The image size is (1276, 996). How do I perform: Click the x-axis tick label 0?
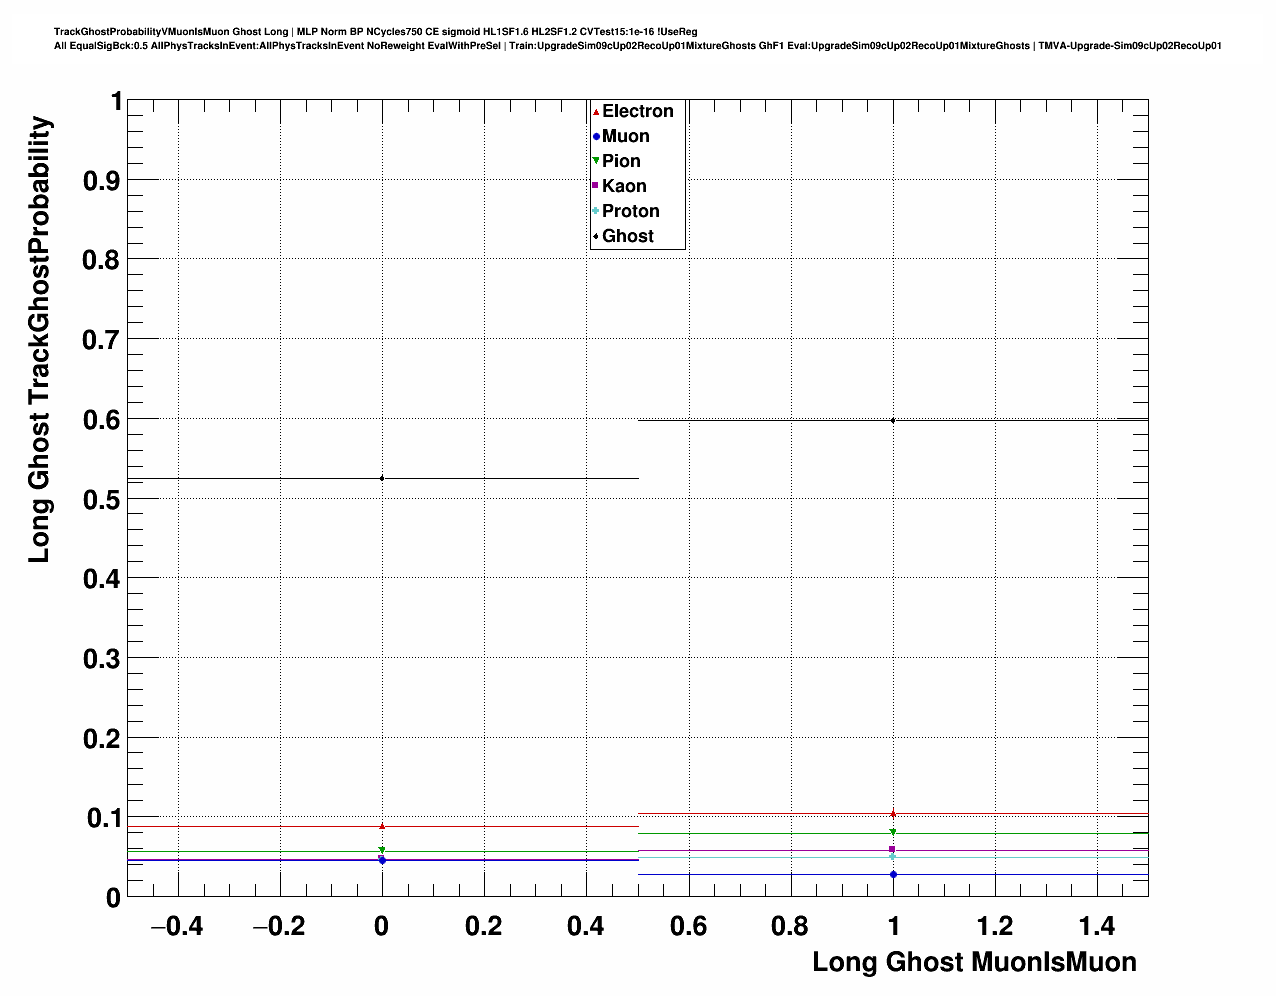pyautogui.click(x=381, y=926)
